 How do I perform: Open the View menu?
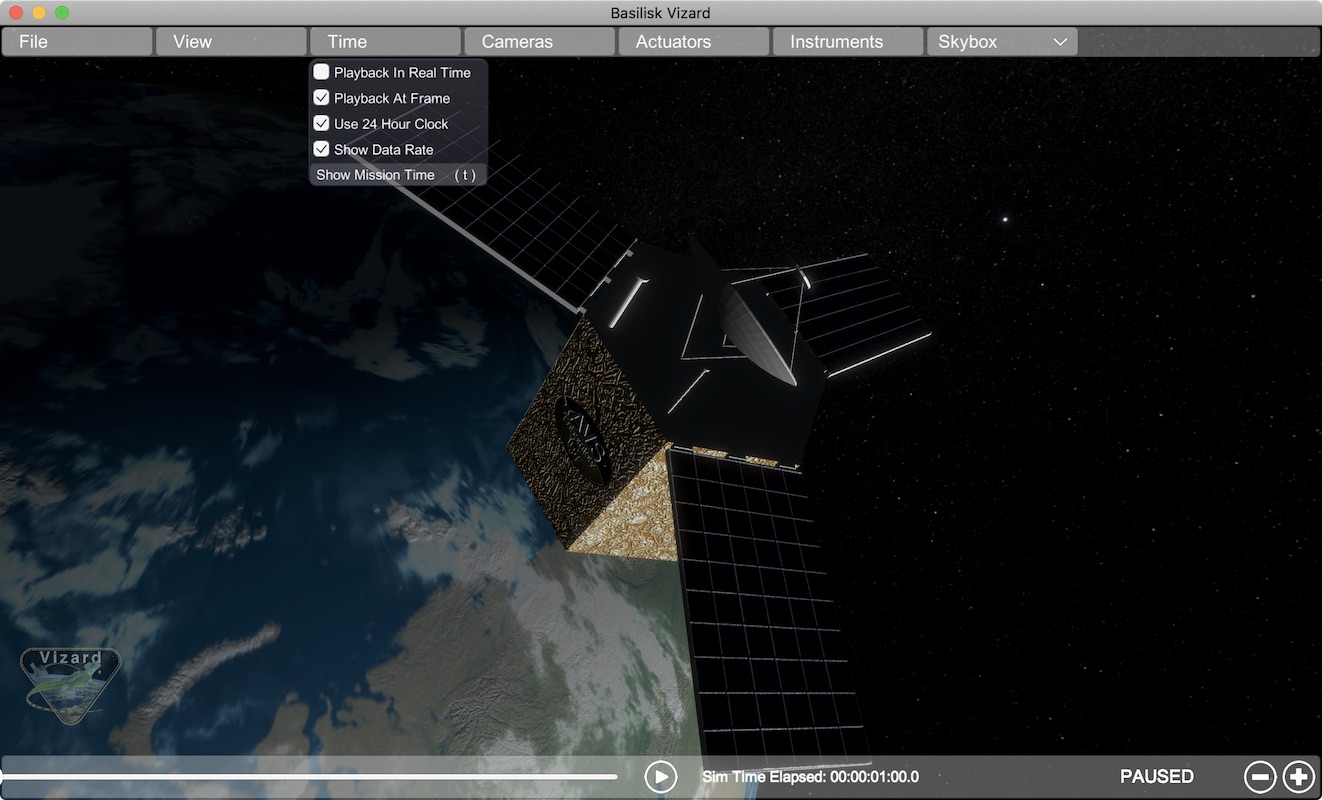pos(231,42)
